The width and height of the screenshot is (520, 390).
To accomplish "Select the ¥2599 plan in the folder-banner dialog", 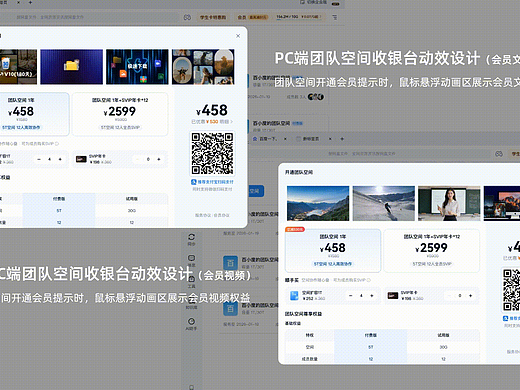I will 120,114.
